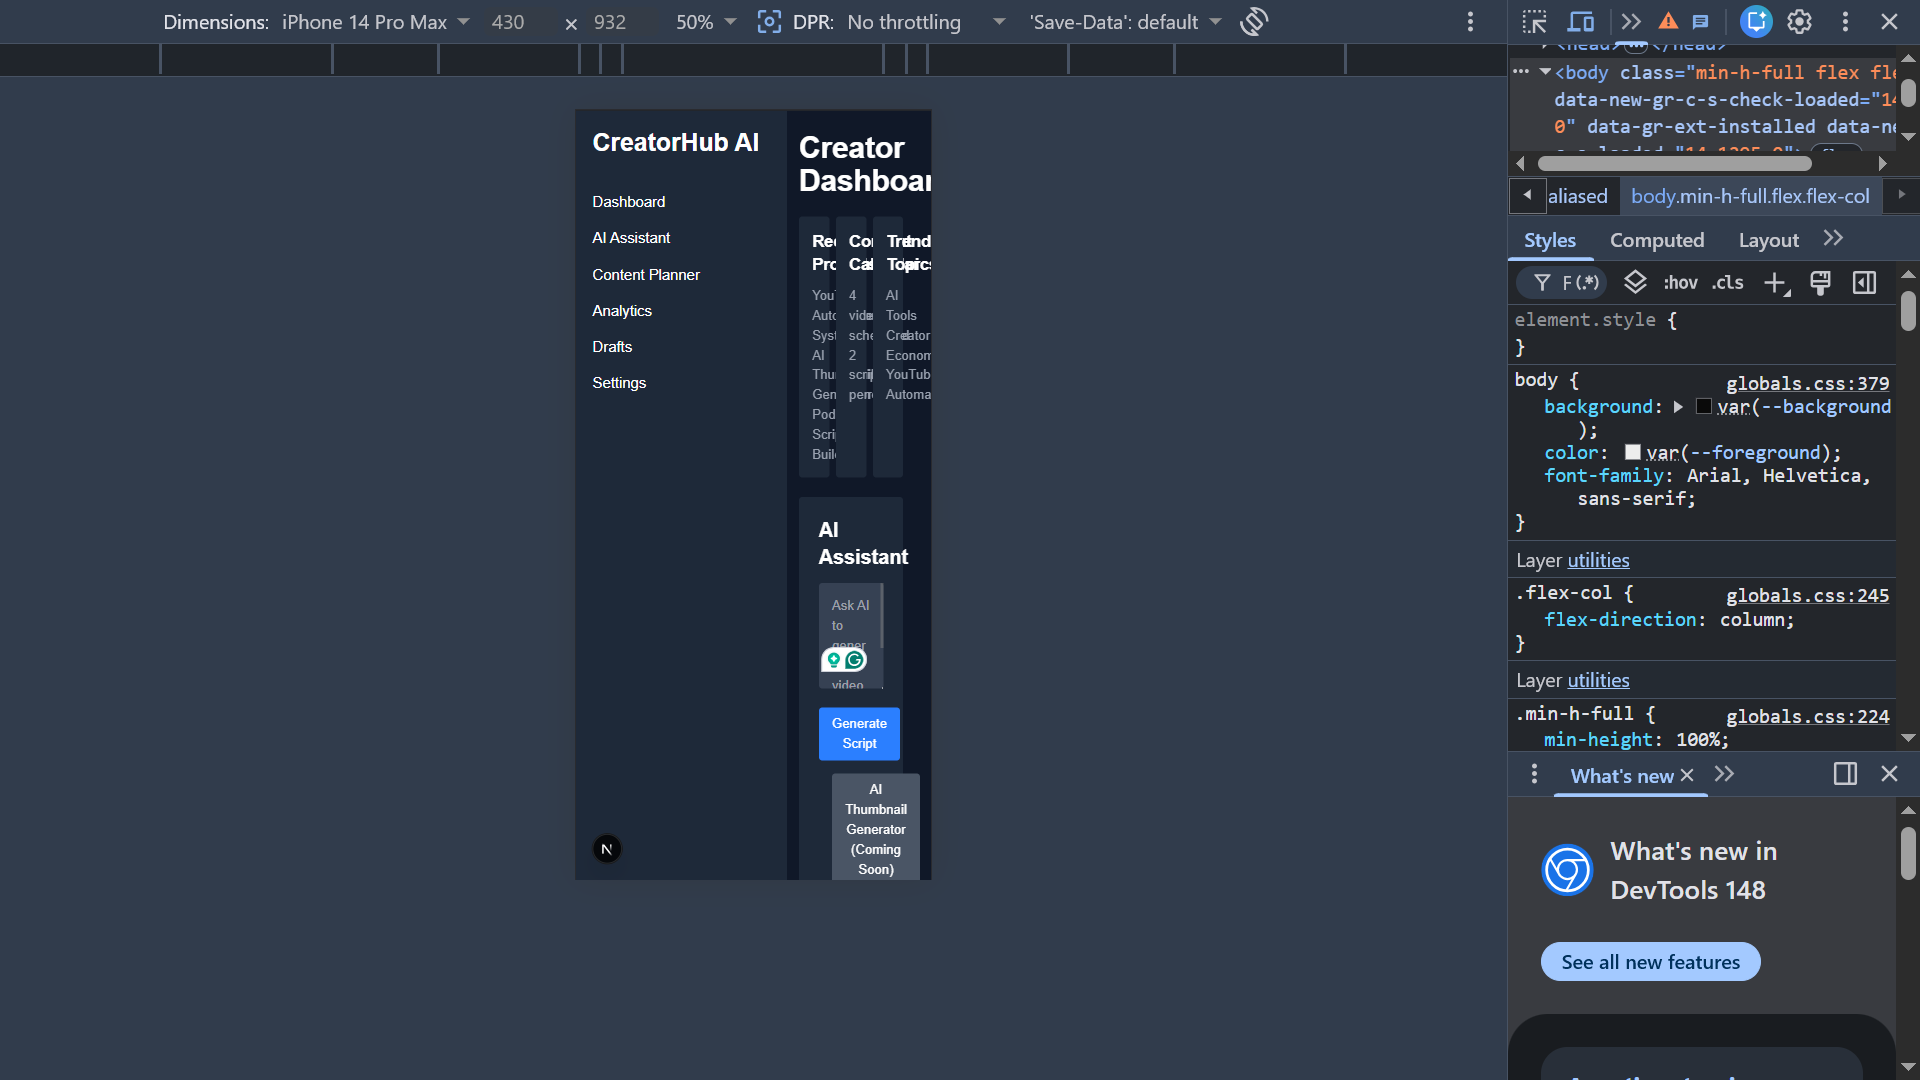Toggle the .cls classes panel
This screenshot has height=1080, width=1920.
[1727, 283]
